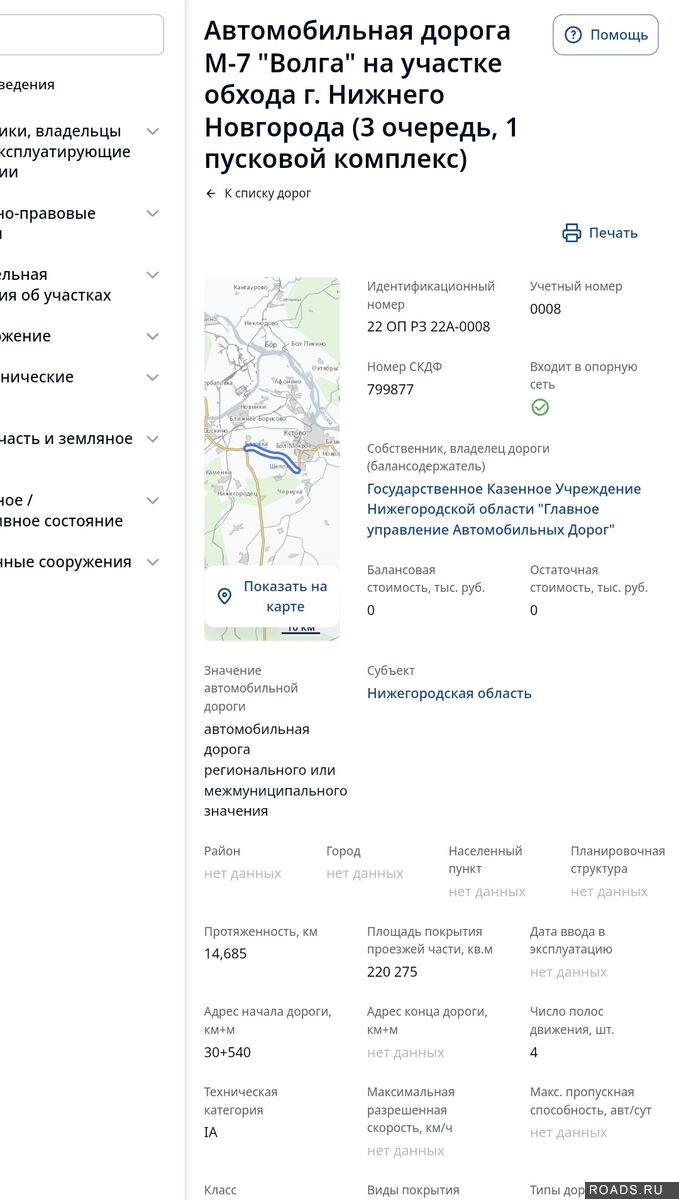Open the сведения item in the sidebar
The width and height of the screenshot is (679, 1200).
tap(30, 85)
